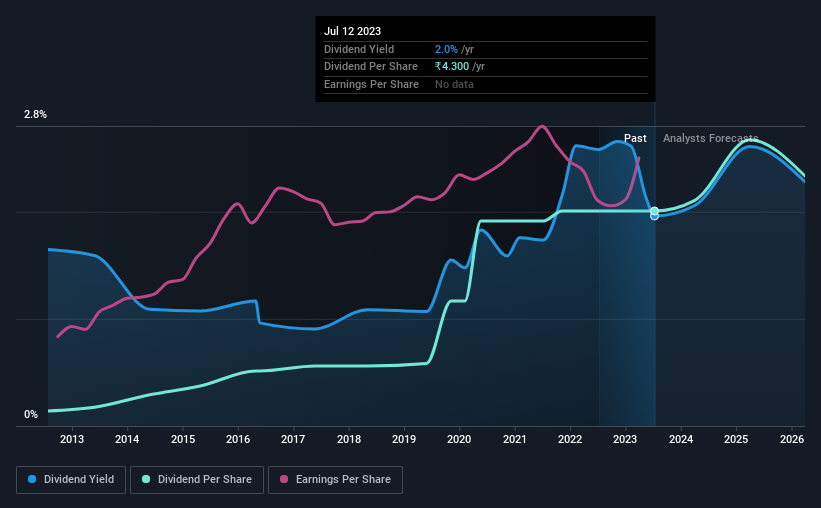This screenshot has width=821, height=508.
Task: Click the 0% y-axis label
Action: pyautogui.click(x=31, y=415)
